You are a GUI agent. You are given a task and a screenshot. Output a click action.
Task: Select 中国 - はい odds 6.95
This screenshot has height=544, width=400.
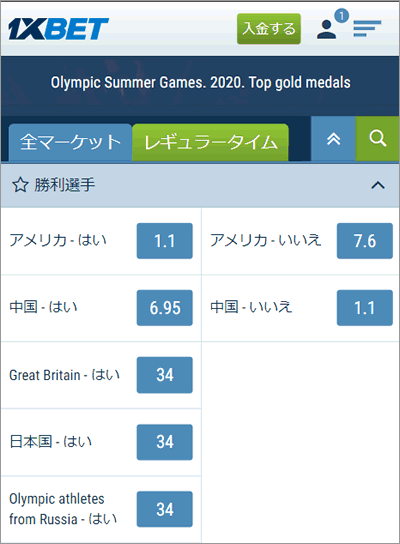click(x=164, y=308)
